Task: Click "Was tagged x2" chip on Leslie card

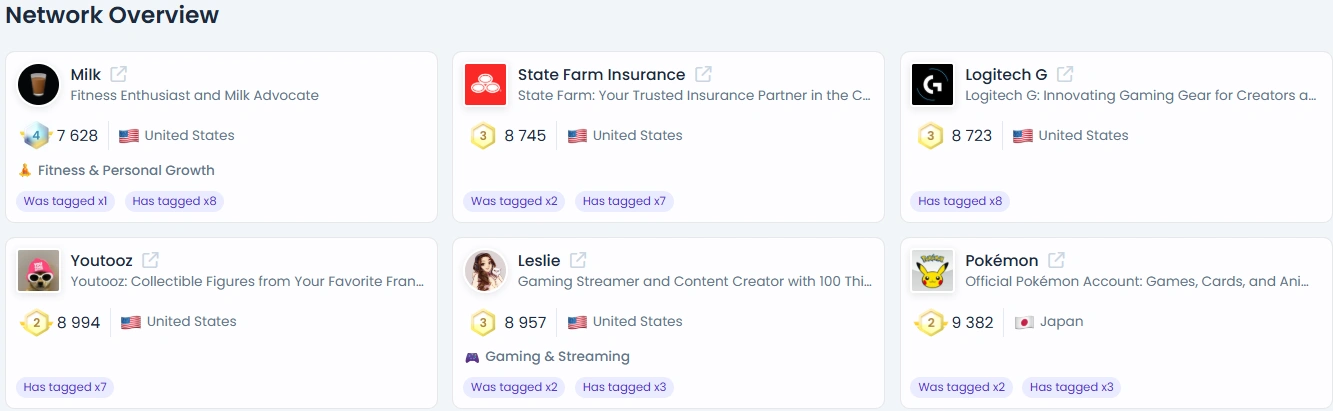Action: coord(514,387)
